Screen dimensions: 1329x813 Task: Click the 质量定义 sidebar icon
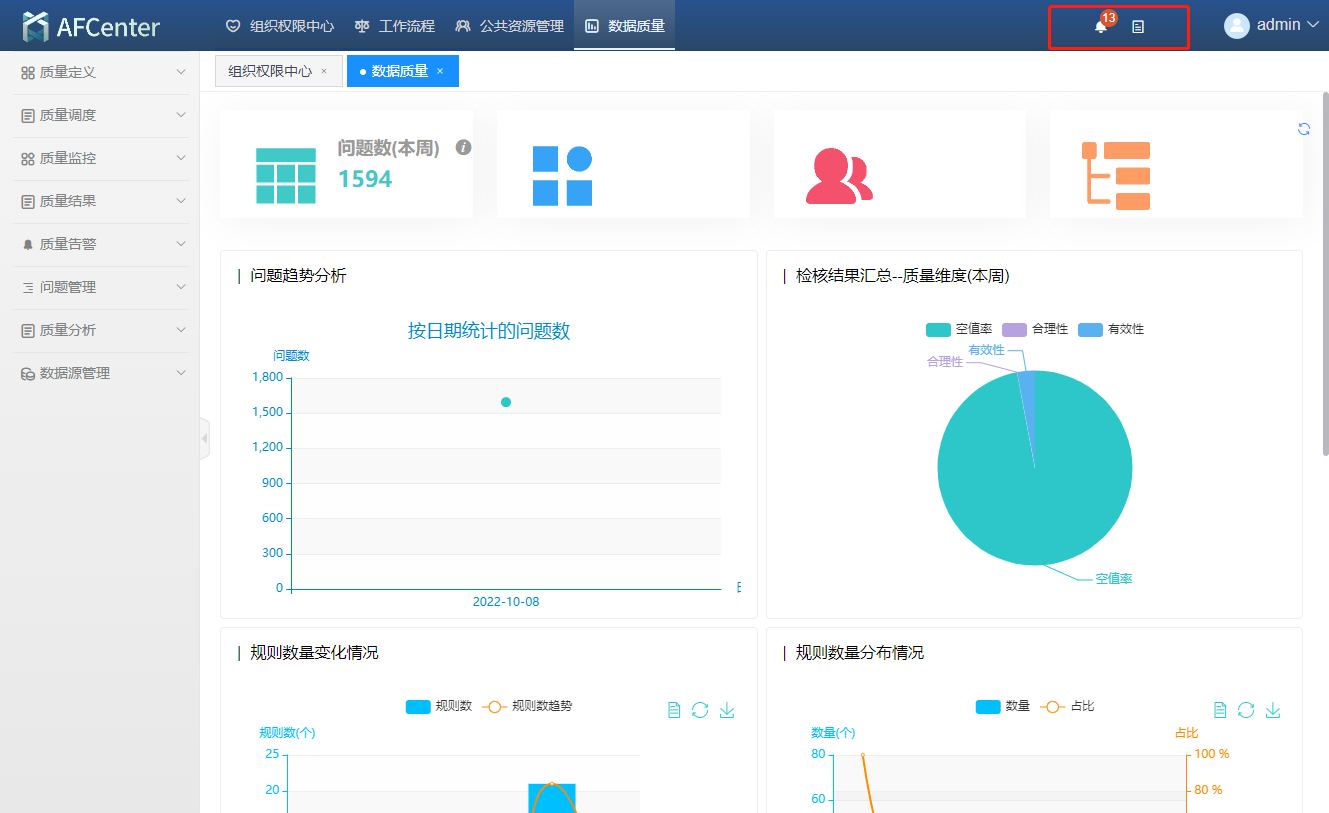tap(28, 73)
